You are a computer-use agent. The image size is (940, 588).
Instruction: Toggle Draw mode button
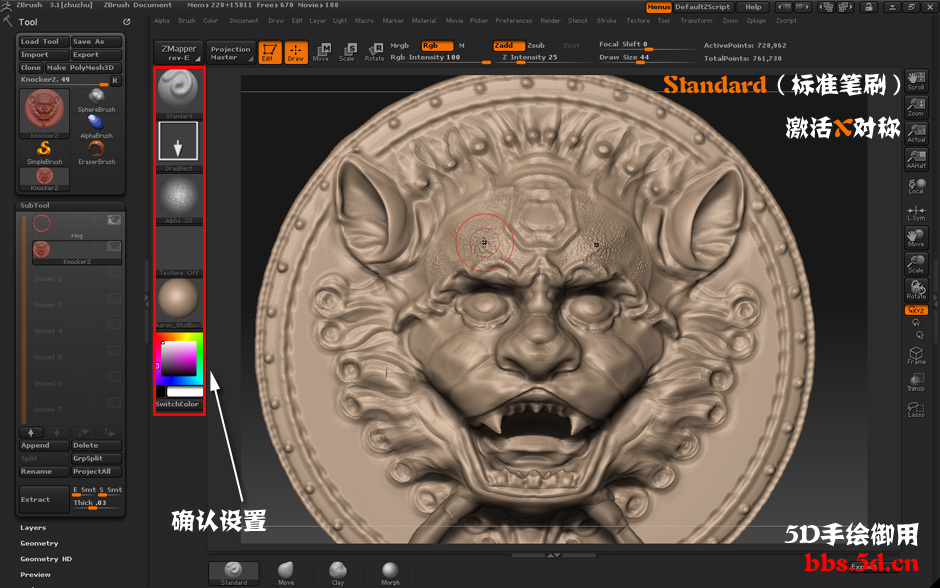(296, 52)
